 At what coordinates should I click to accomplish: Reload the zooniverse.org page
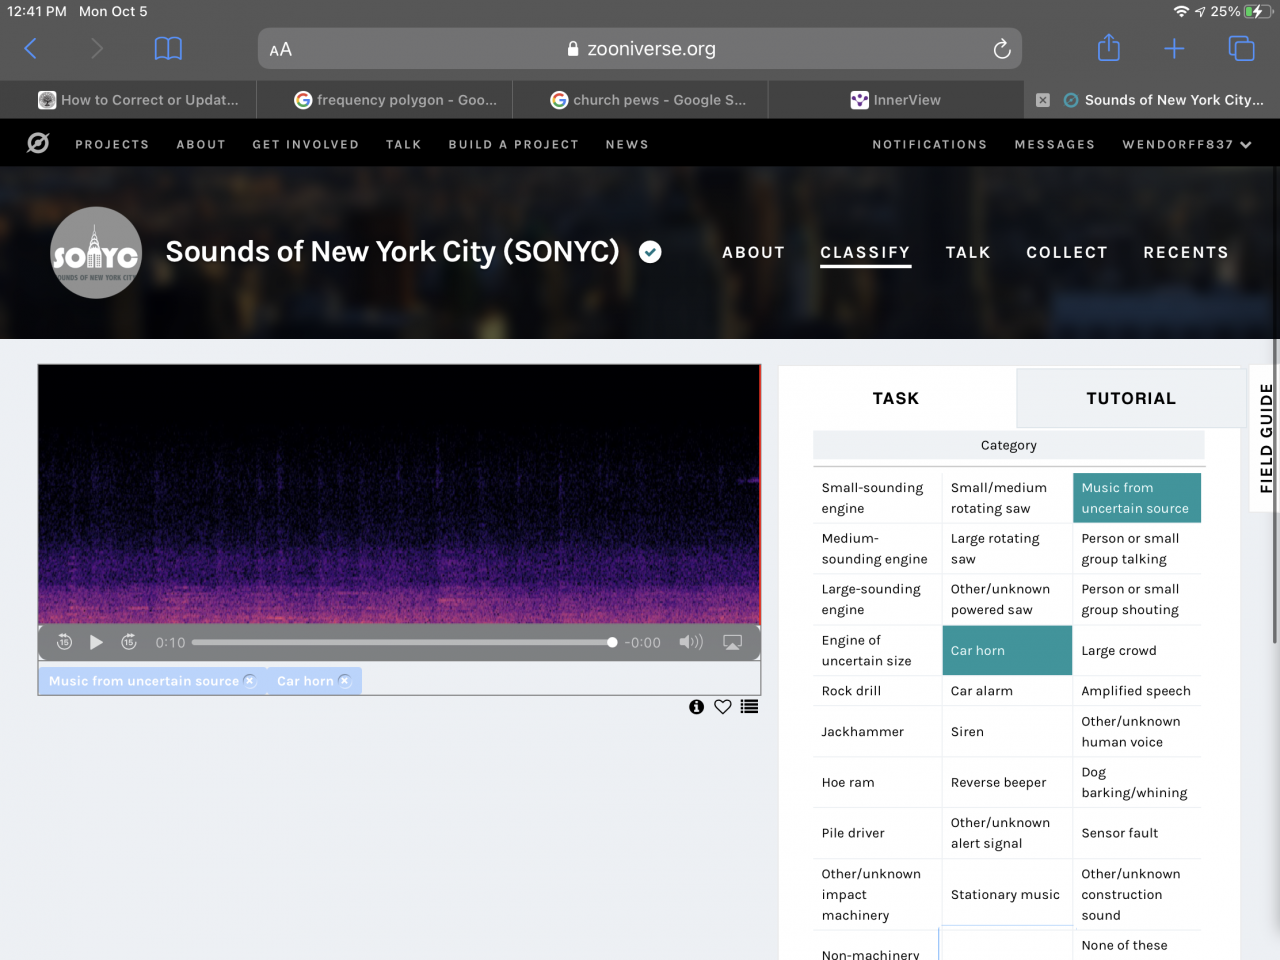1001,49
